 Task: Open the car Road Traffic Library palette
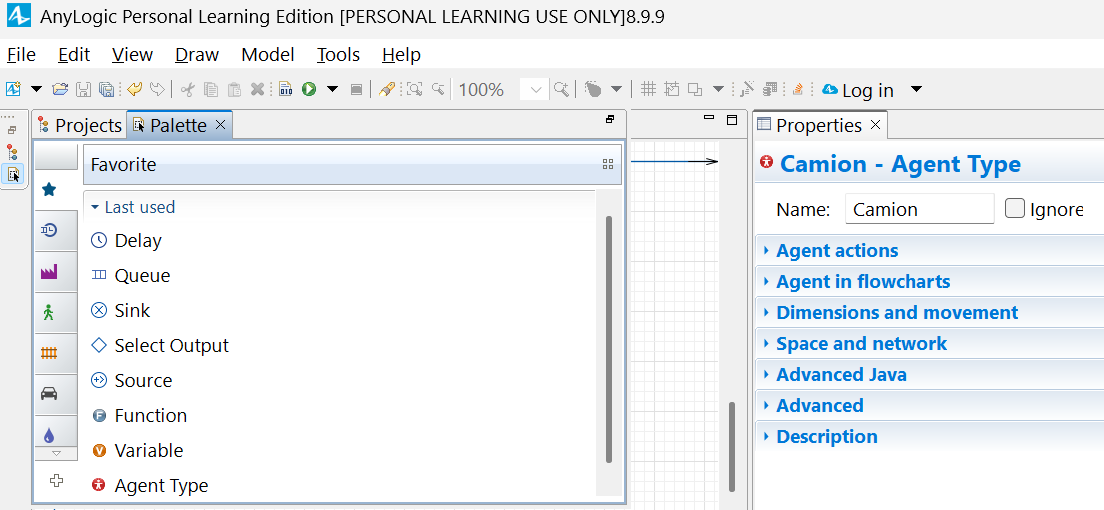click(x=49, y=394)
